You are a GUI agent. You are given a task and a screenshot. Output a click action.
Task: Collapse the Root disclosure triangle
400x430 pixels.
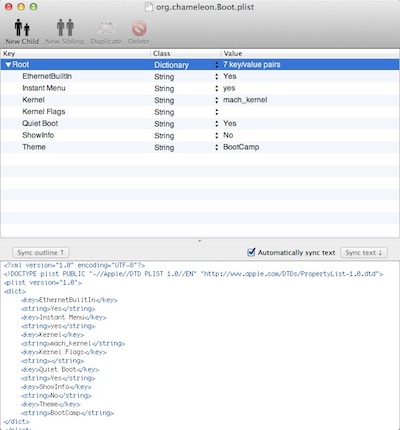click(x=8, y=65)
